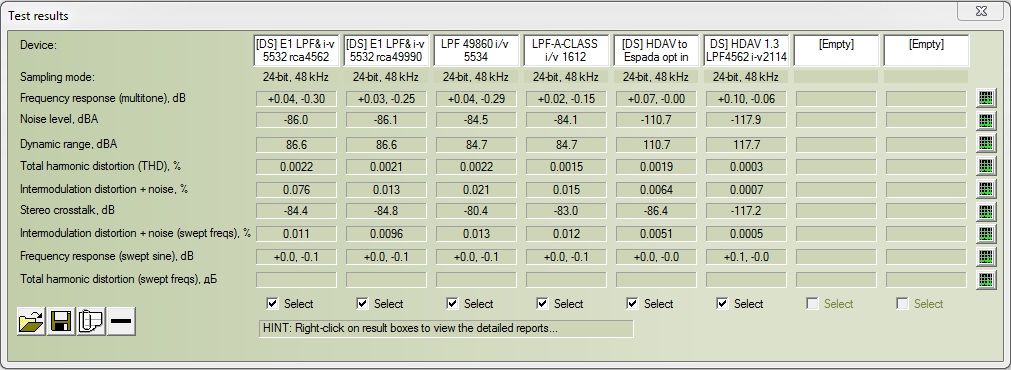Click THD result box showing 0.0003
Screen dimensions: 1011x370
pyautogui.click(x=746, y=166)
